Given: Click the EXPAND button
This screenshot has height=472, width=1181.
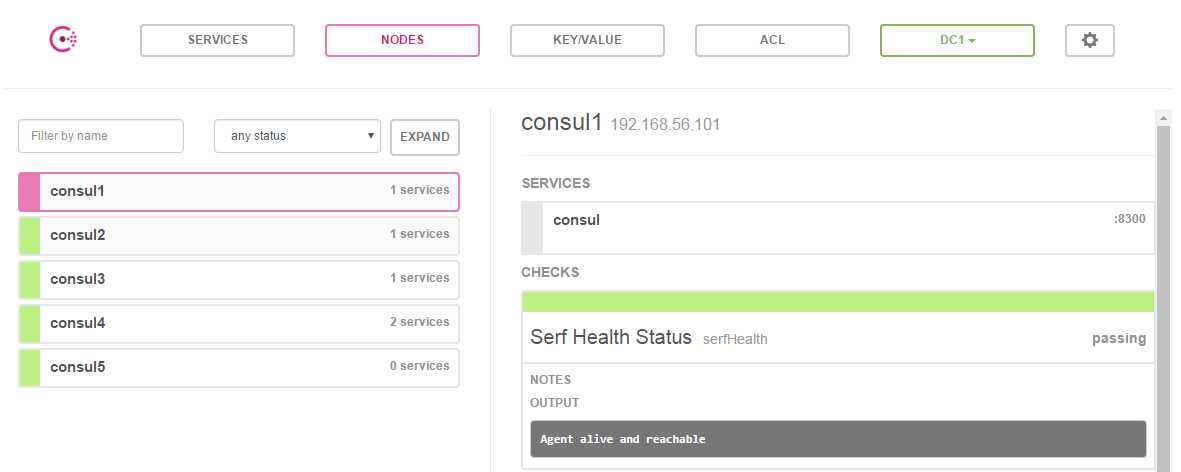Looking at the screenshot, I should (425, 137).
